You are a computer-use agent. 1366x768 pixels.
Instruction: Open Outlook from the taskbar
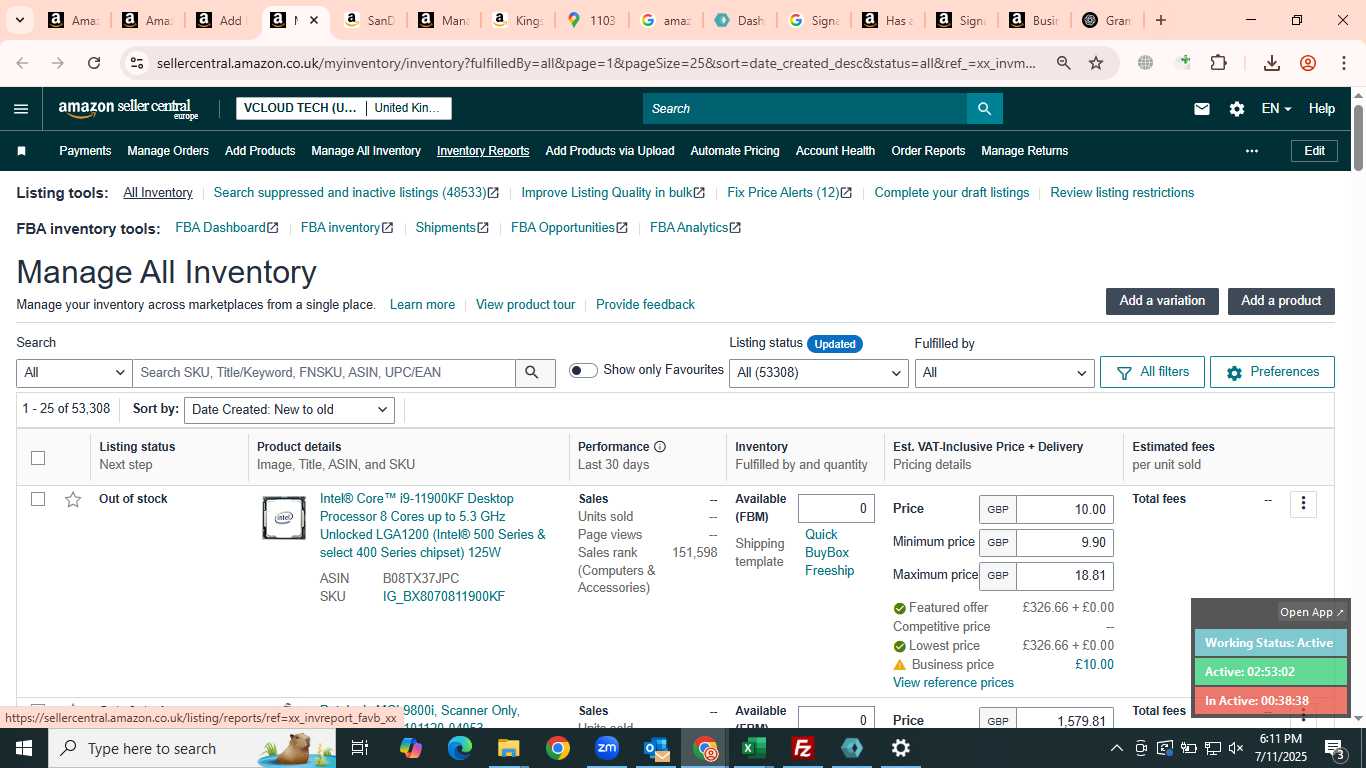[656, 748]
